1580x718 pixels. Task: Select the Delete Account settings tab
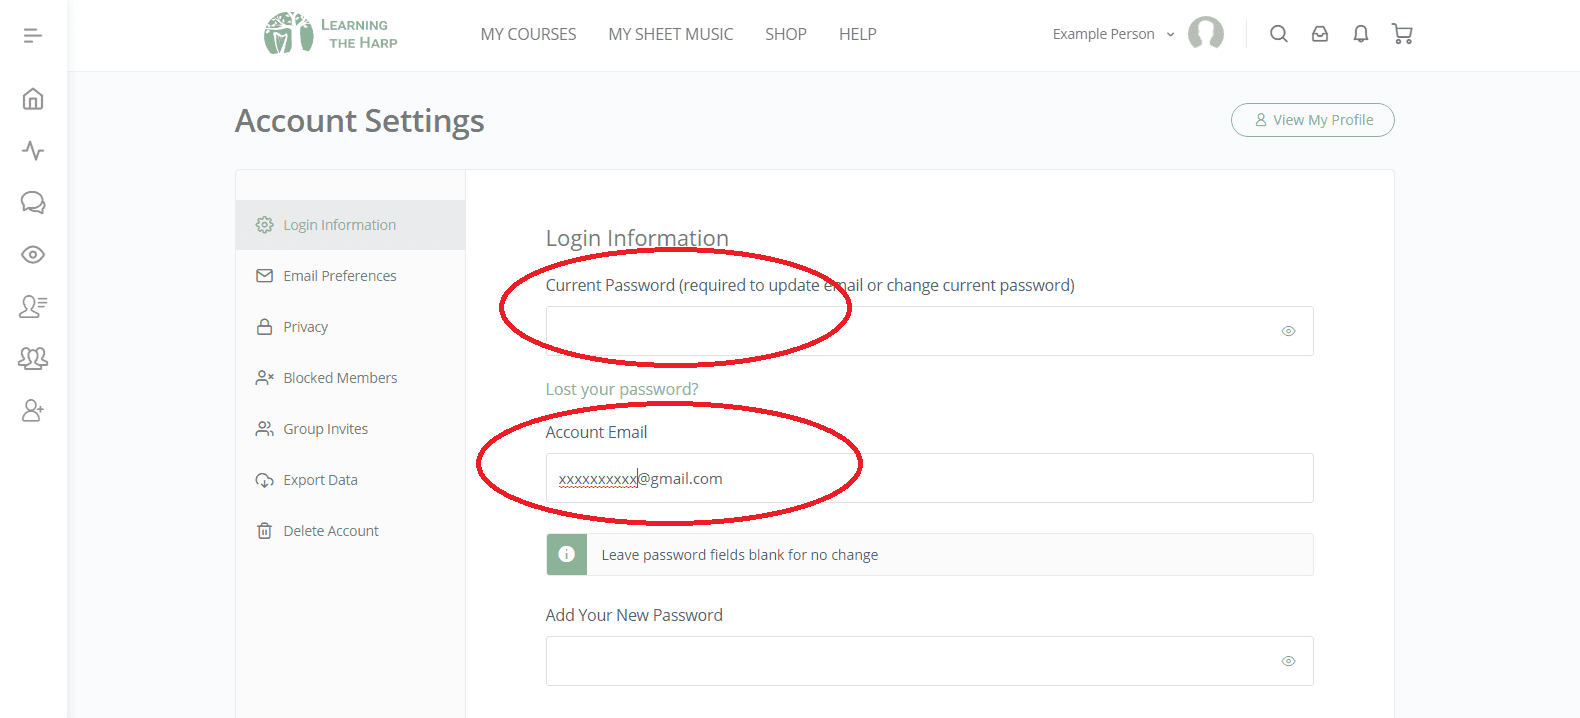350,531
